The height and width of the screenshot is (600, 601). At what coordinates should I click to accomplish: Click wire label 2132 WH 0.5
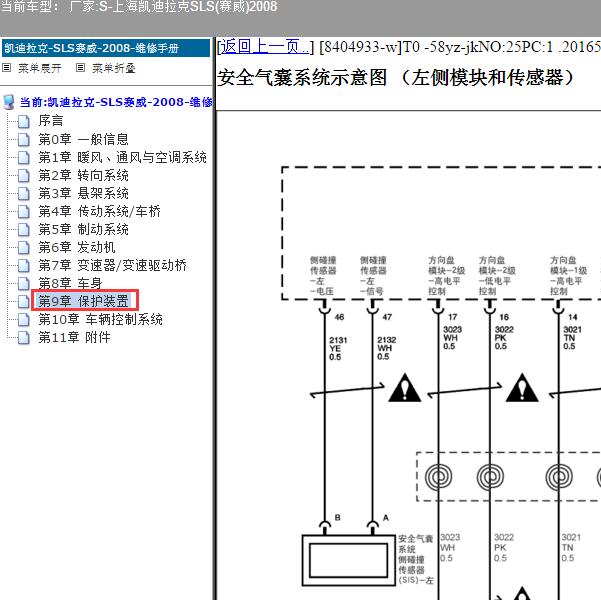pos(386,348)
